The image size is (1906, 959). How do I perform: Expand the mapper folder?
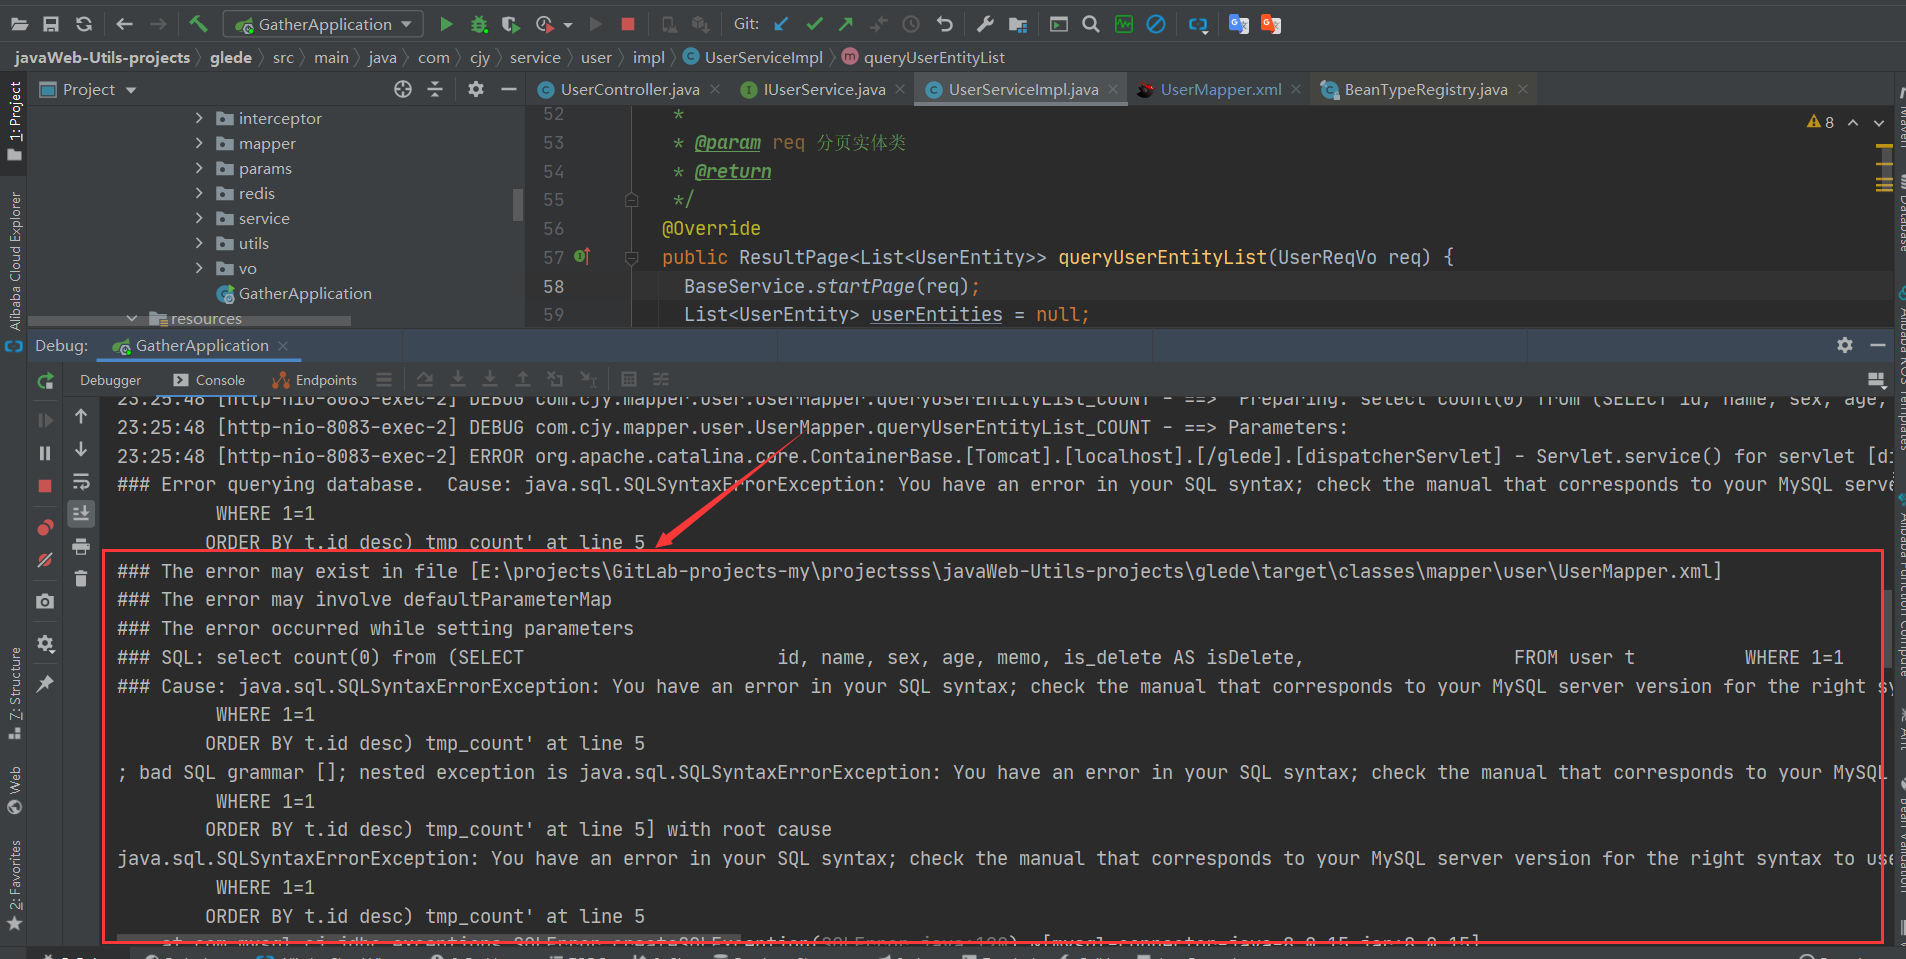pos(199,143)
